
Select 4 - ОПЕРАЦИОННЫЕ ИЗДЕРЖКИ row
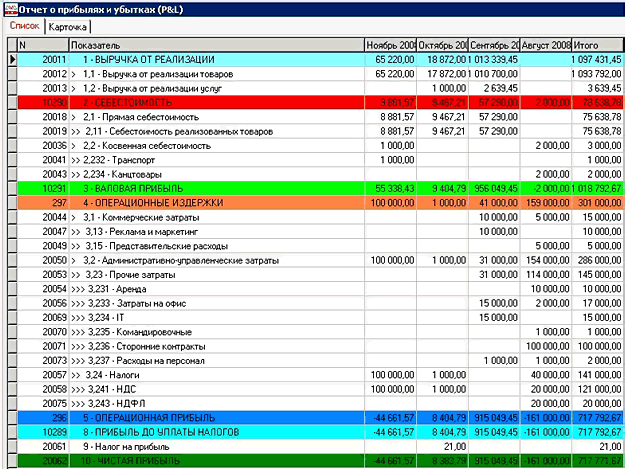tap(320, 203)
